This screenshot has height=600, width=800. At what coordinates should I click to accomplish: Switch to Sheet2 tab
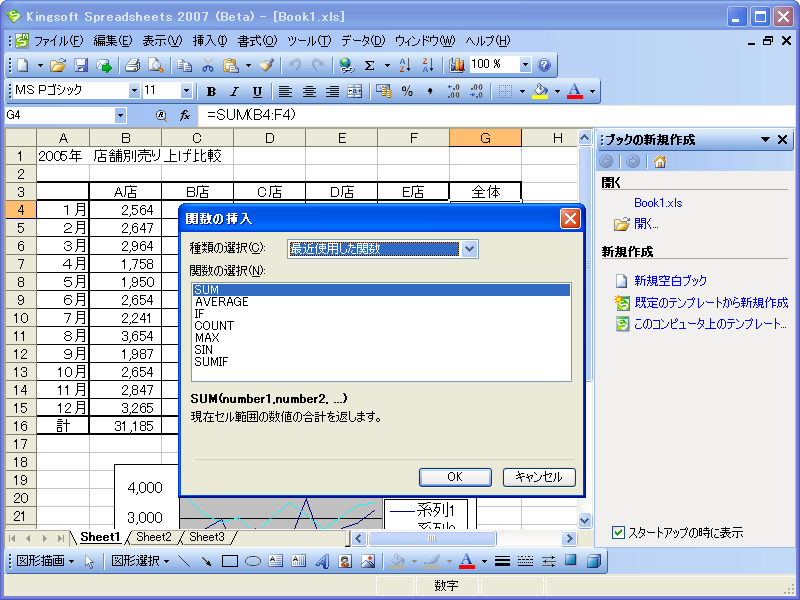tap(154, 537)
